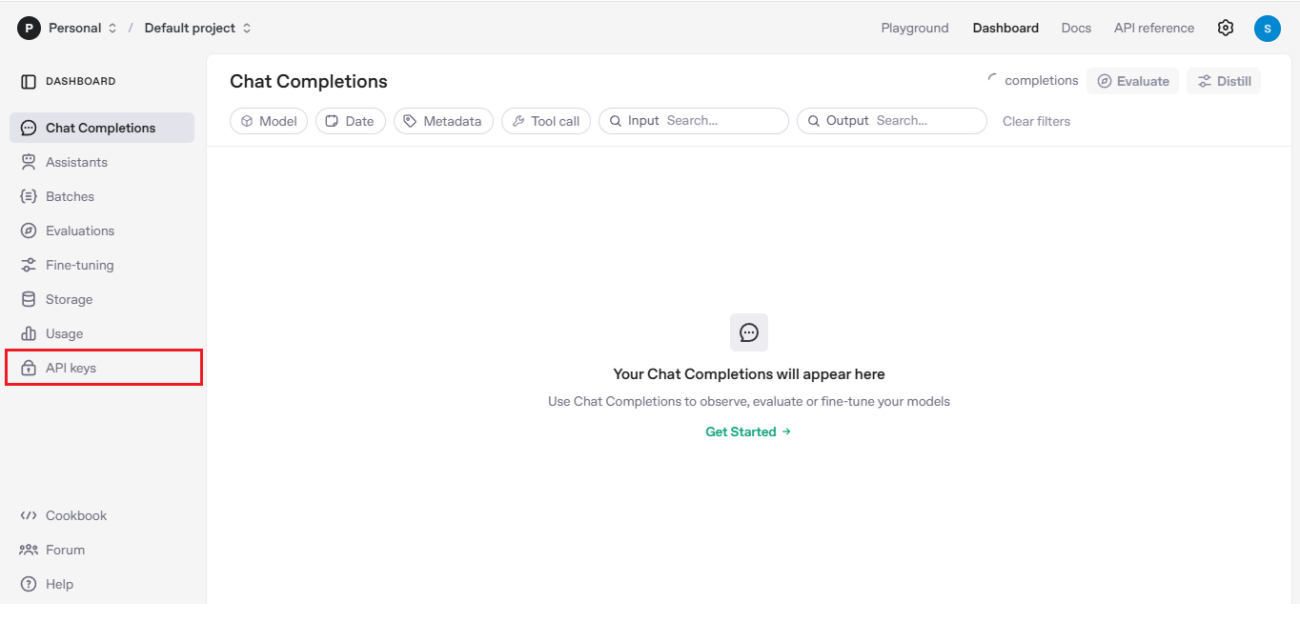Screen dimensions: 1300x622
Task: Open the Cookbook resource
Action: pyautogui.click(x=75, y=515)
